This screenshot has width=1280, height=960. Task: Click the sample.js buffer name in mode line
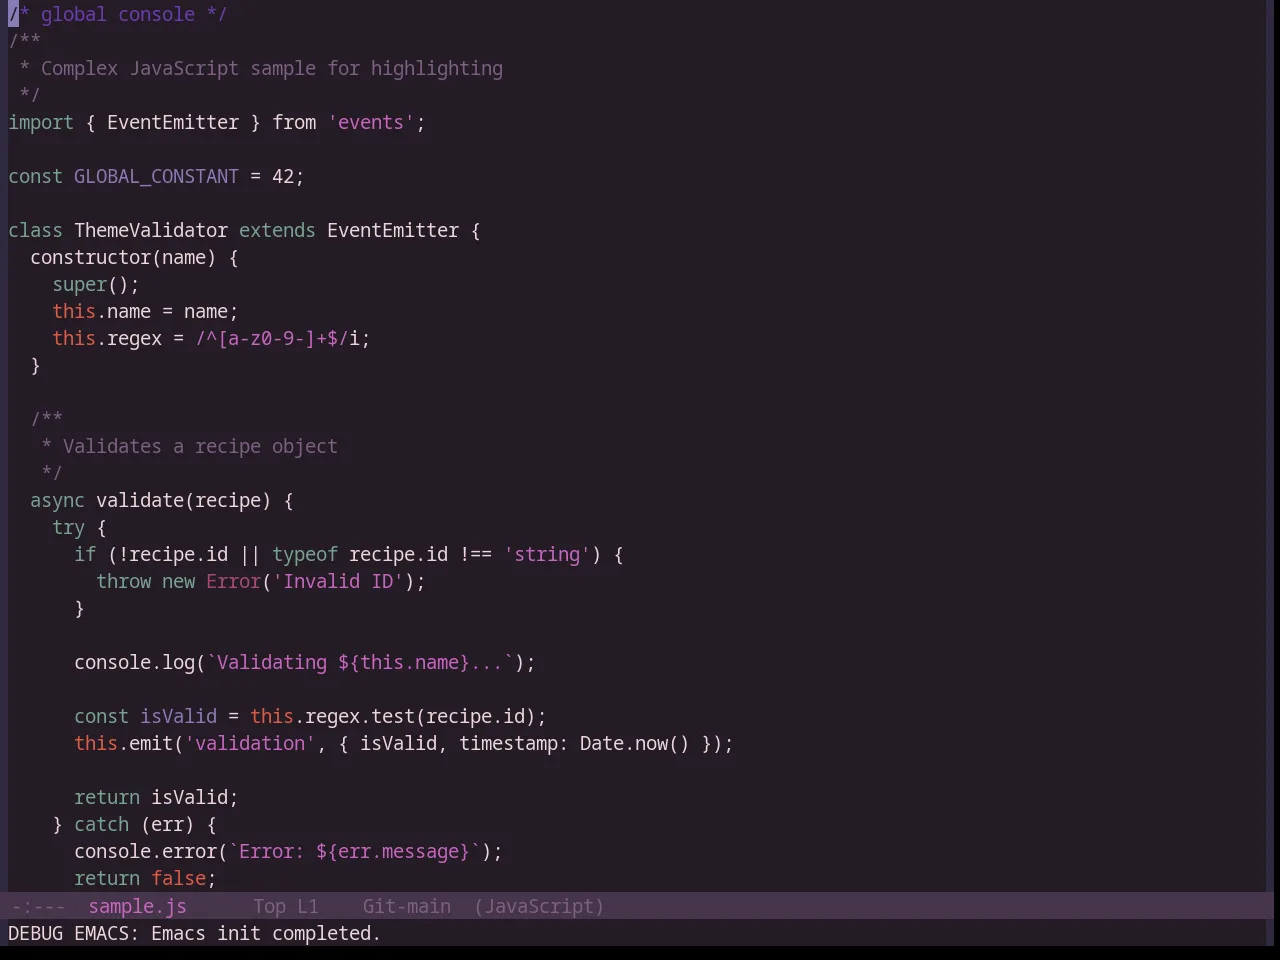137,906
